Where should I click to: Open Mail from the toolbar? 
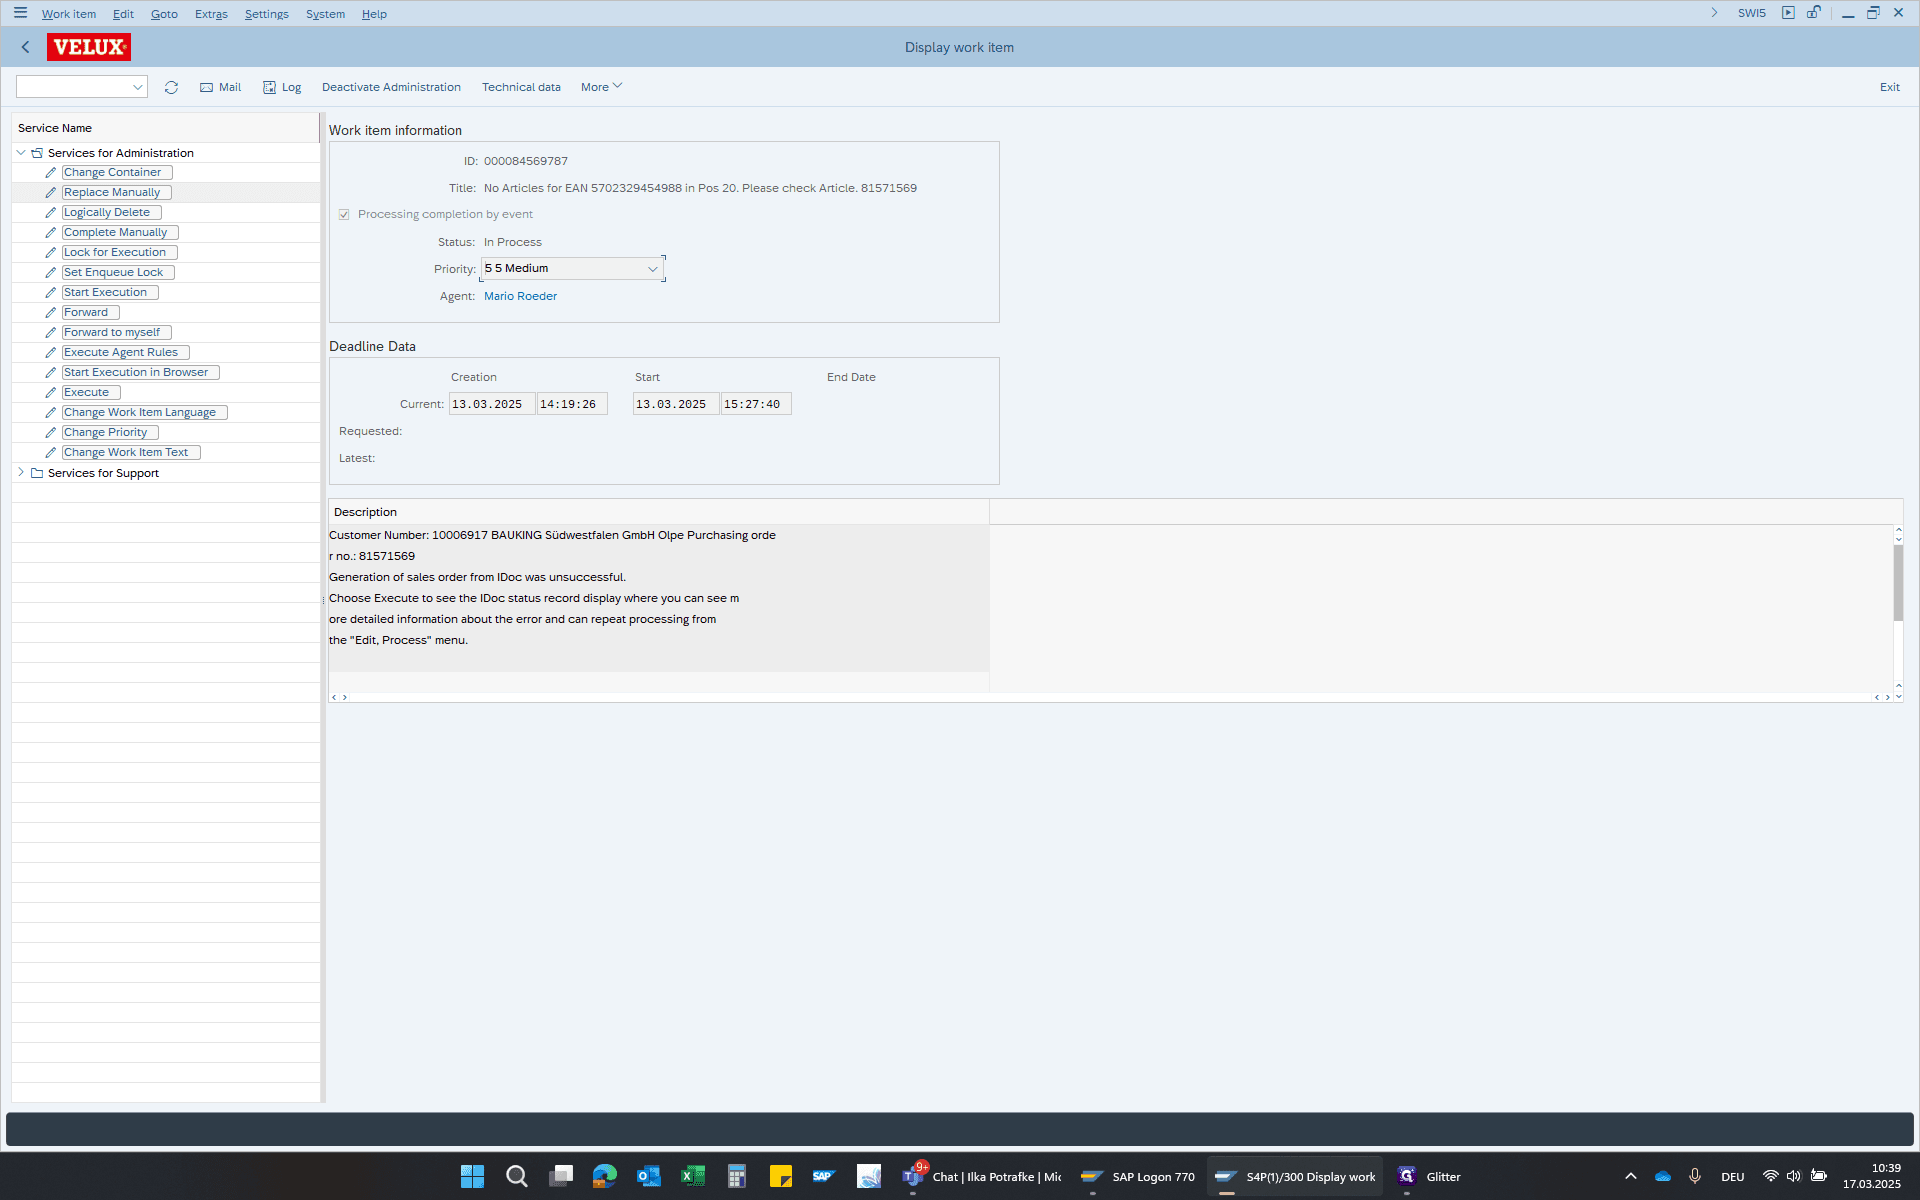tap(220, 87)
